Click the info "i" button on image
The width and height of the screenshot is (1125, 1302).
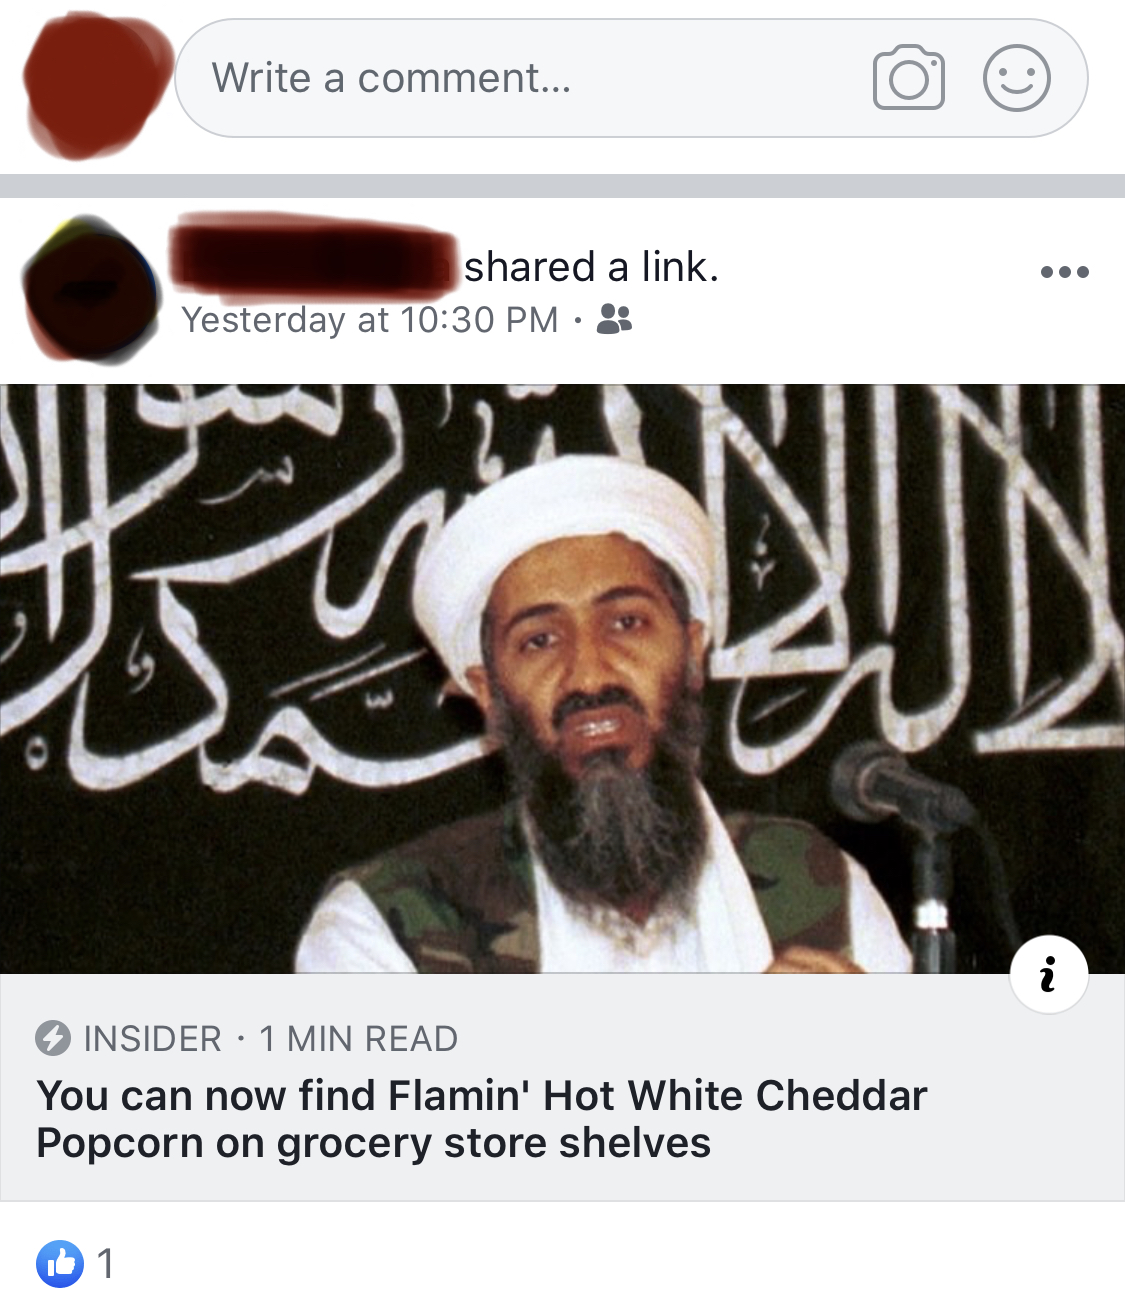[x=1048, y=974]
